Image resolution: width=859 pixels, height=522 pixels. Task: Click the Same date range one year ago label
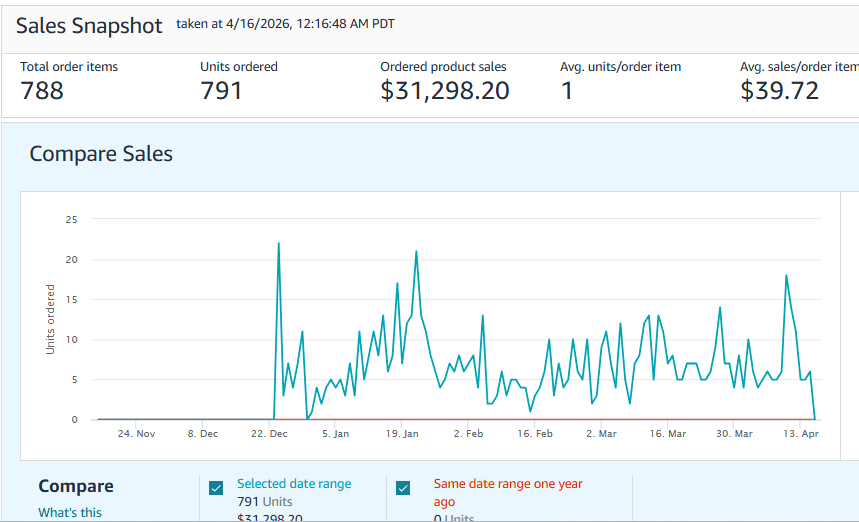click(507, 484)
